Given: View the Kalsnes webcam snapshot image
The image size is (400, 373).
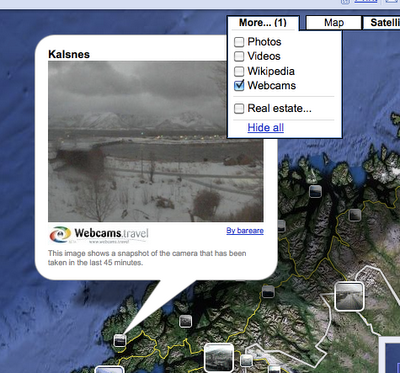Looking at the screenshot, I should click(156, 141).
